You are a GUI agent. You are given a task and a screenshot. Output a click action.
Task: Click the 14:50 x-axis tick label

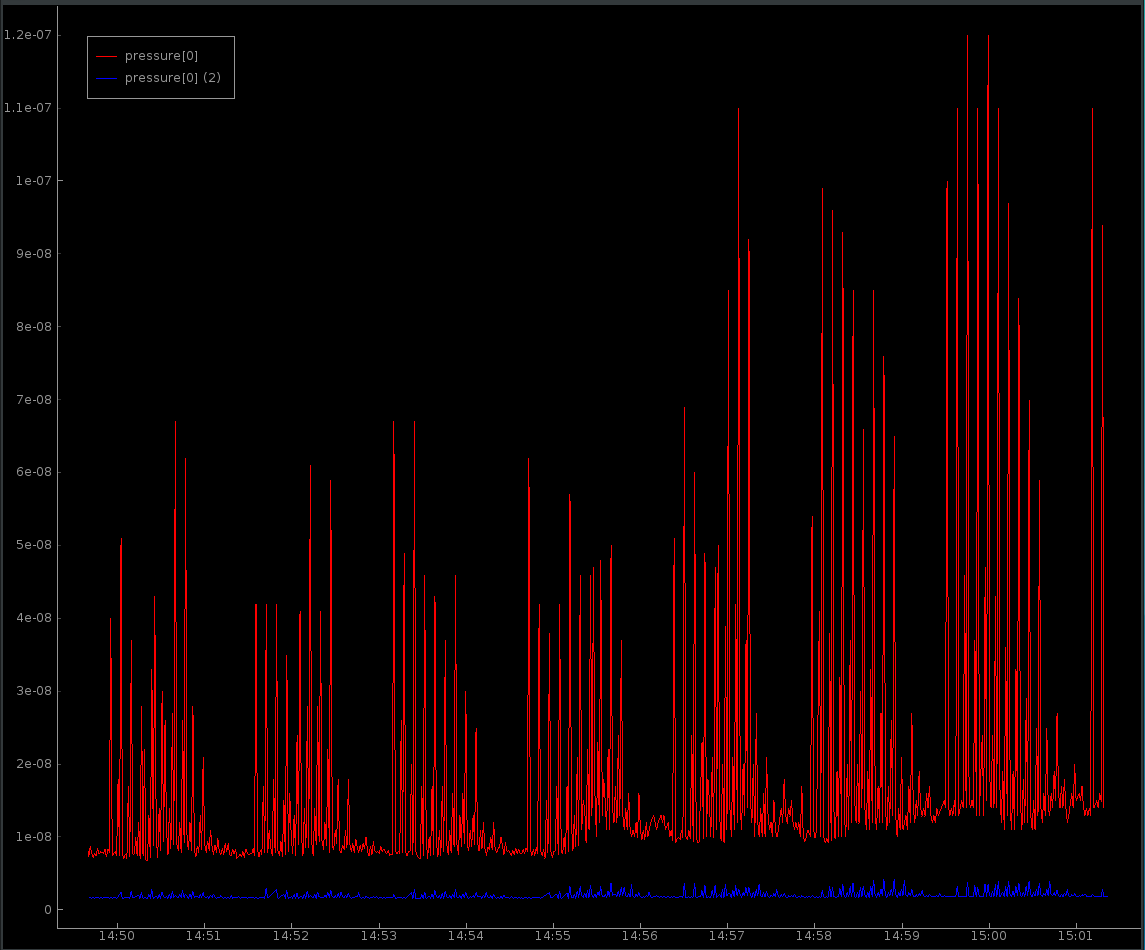pyautogui.click(x=117, y=936)
